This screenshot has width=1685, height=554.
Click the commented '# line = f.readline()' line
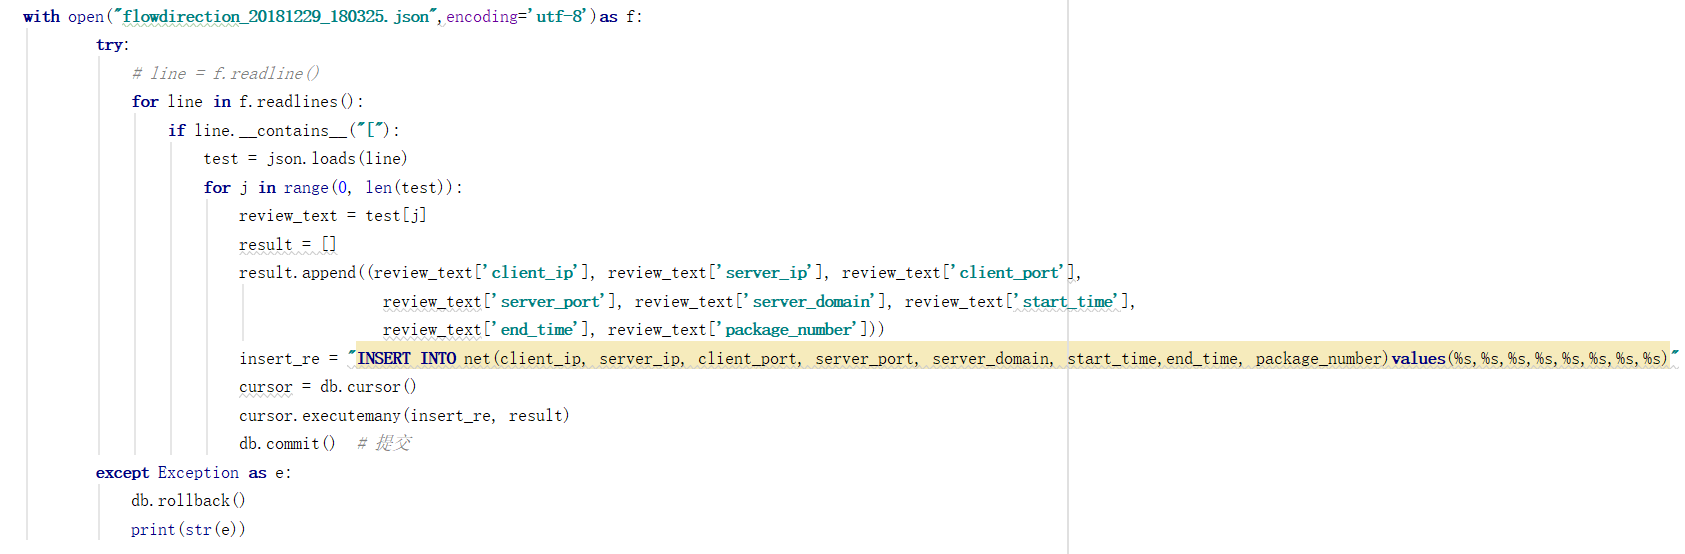pos(226,73)
